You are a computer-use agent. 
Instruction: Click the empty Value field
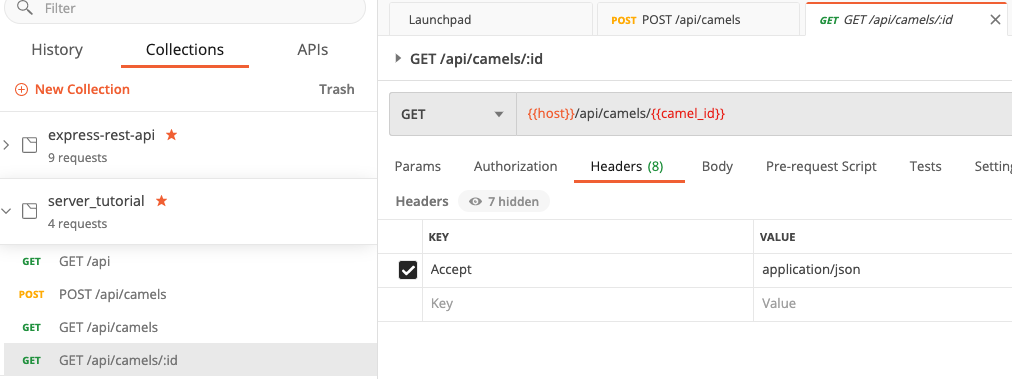[x=882, y=304]
